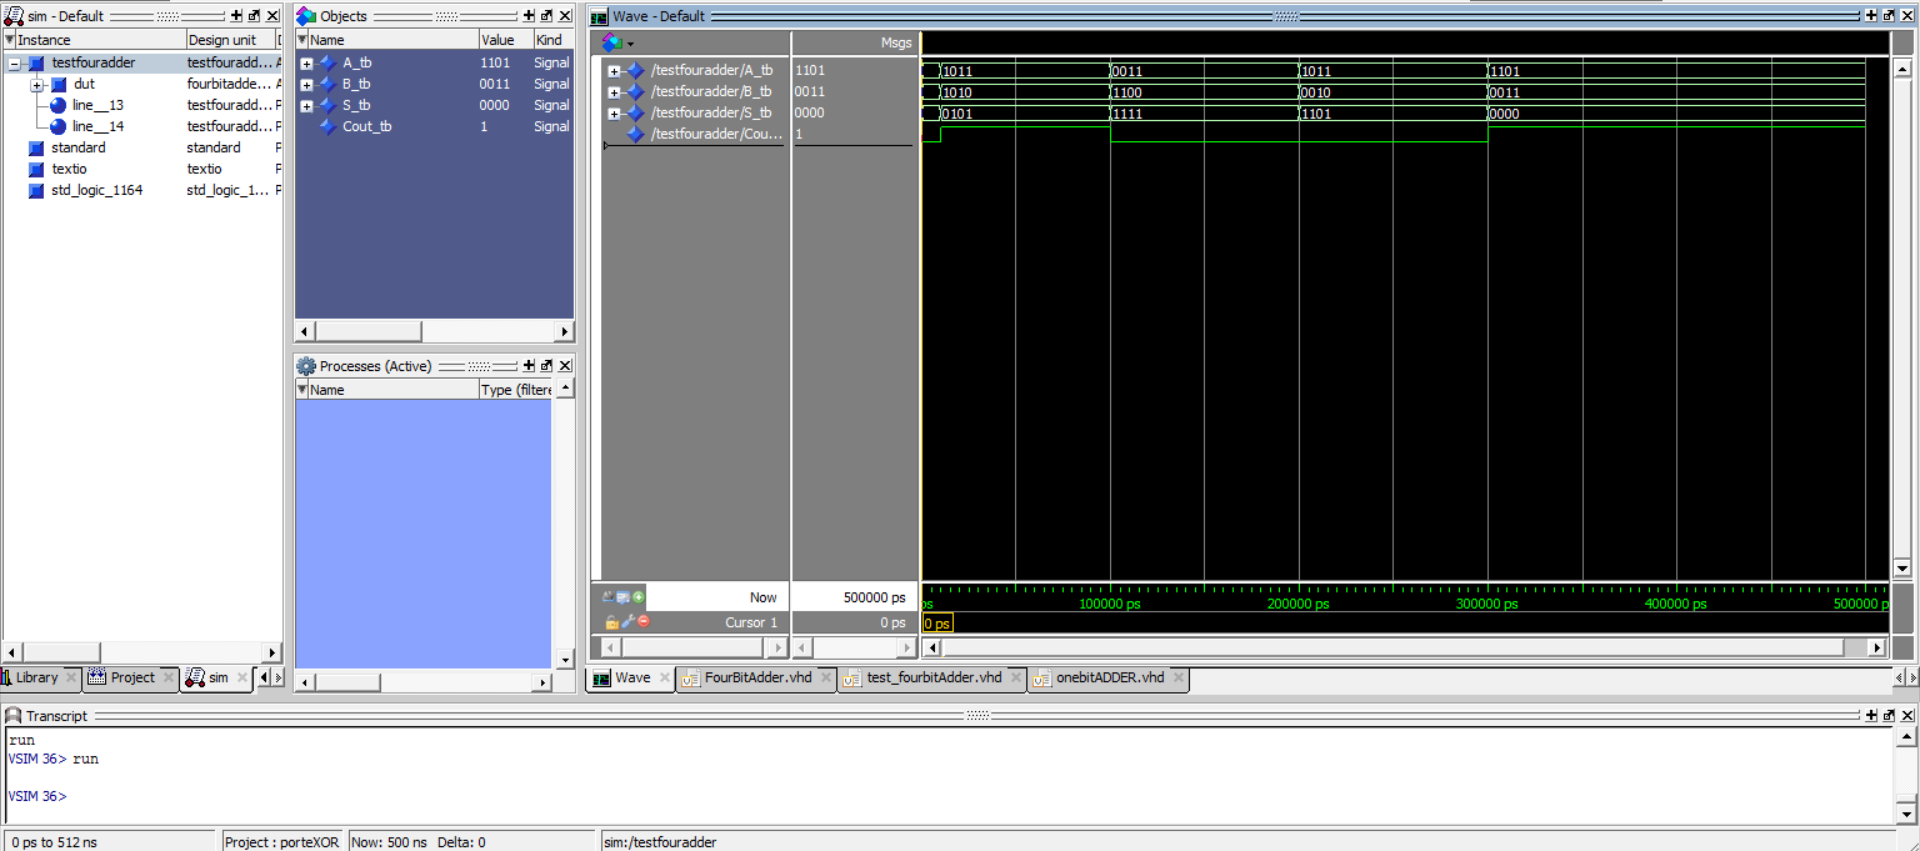1920x851 pixels.
Task: Sort by the Design unit column header
Action: (x=229, y=39)
